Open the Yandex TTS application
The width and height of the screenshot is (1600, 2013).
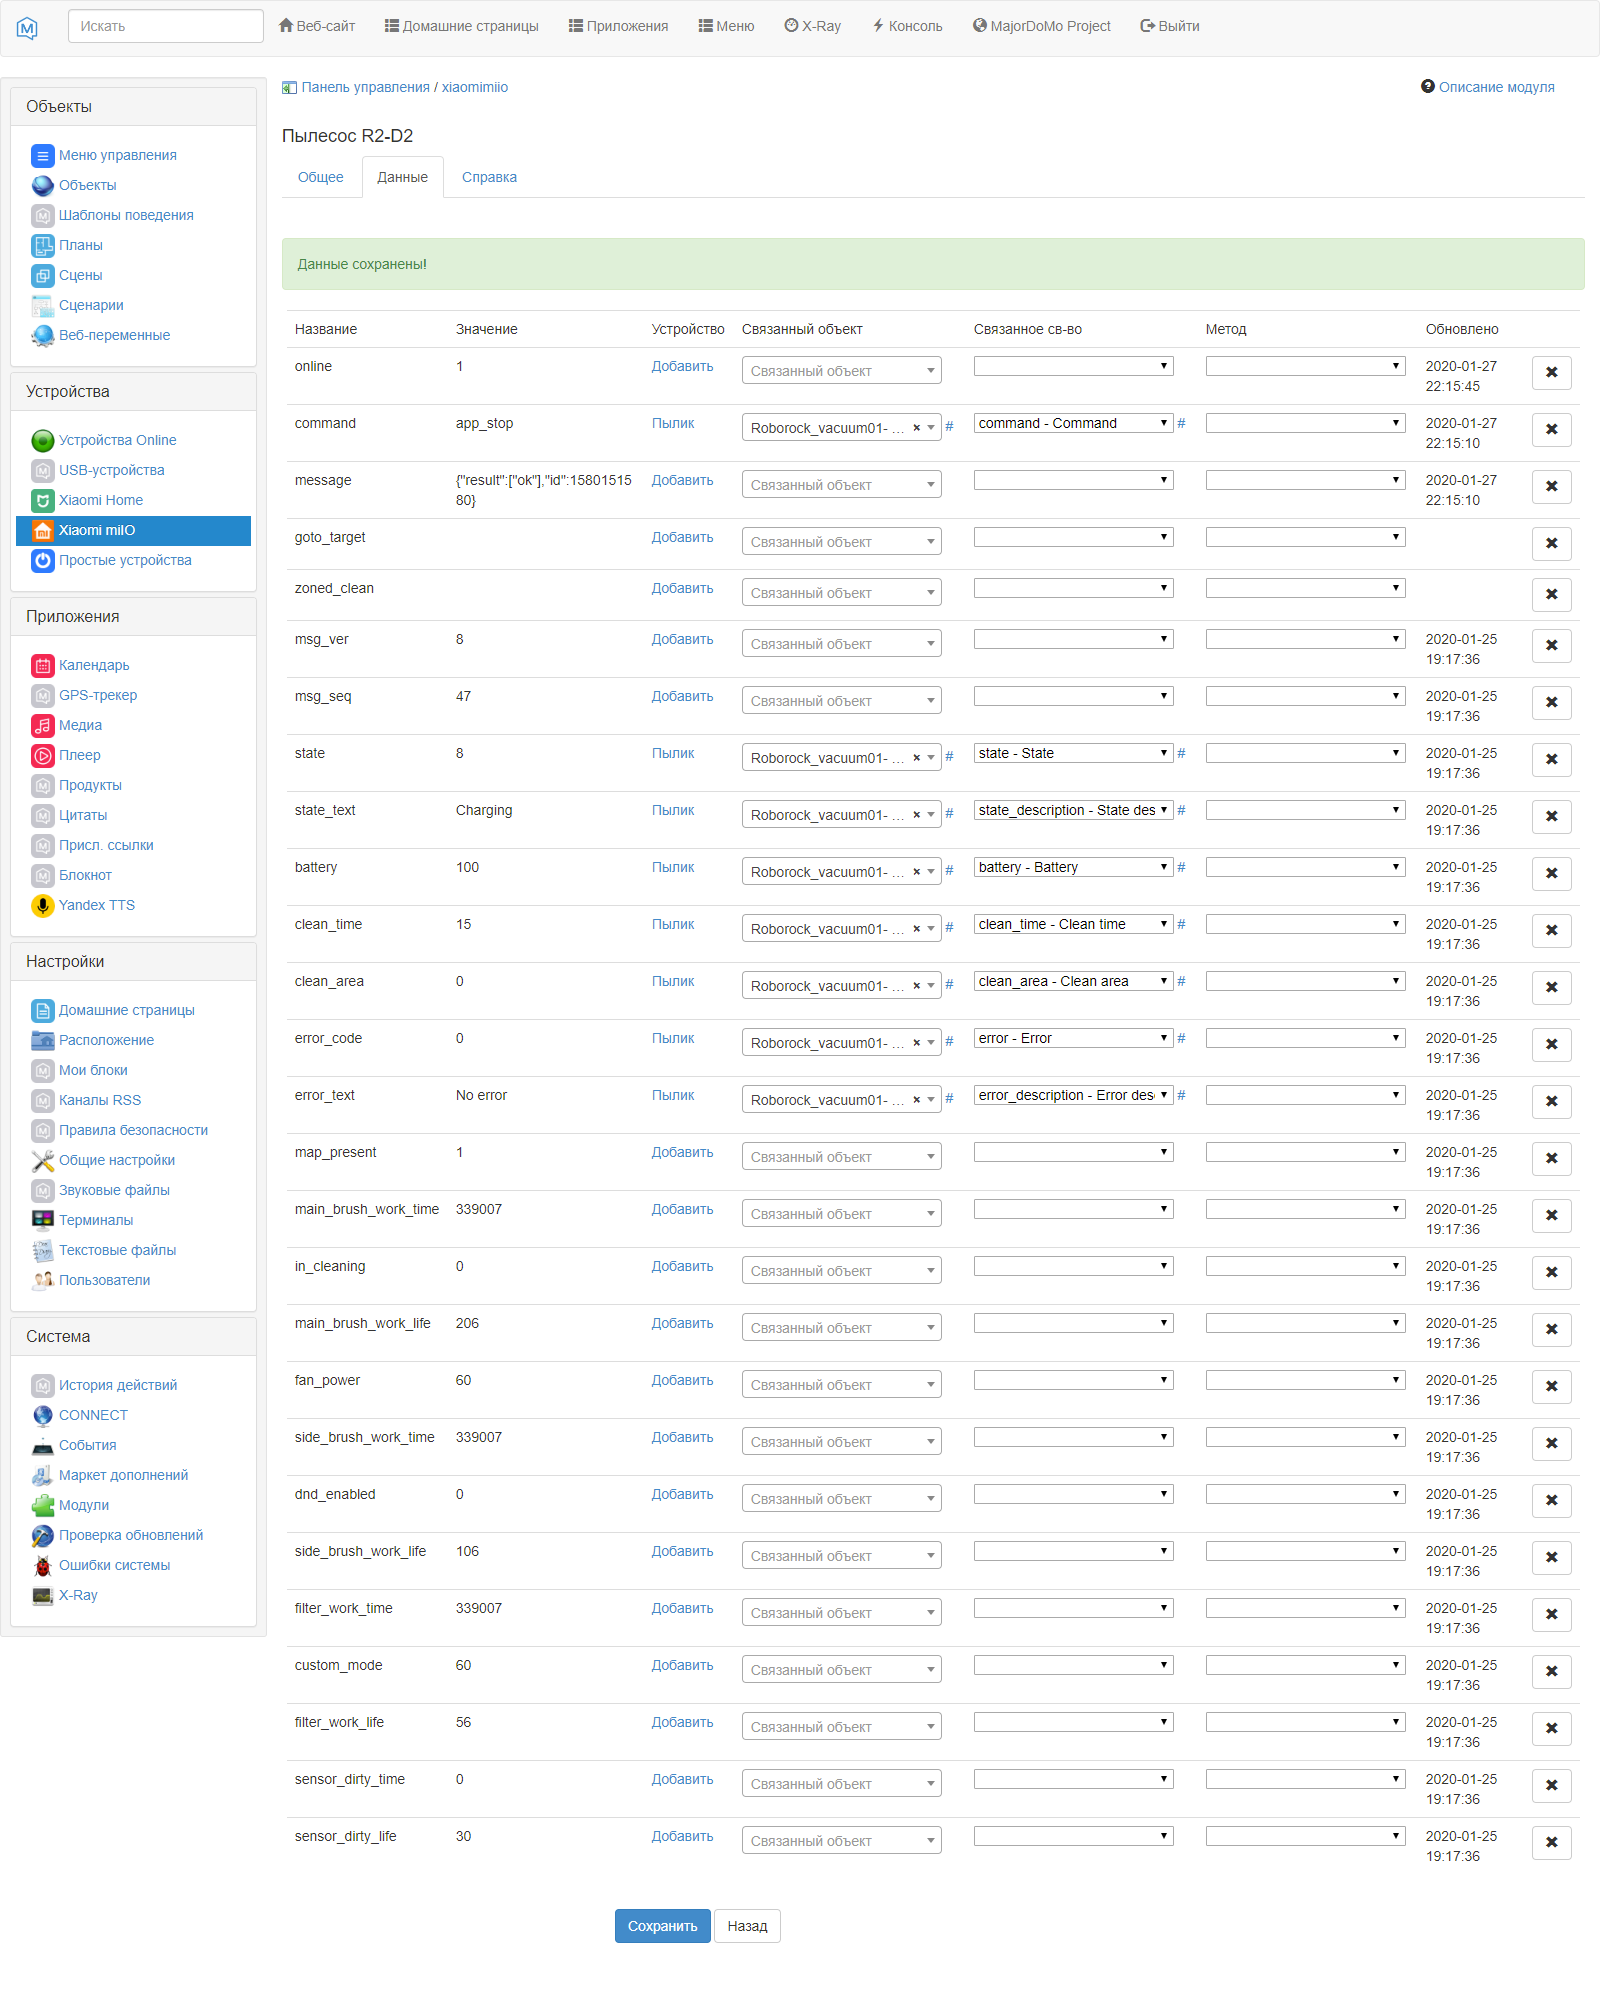[96, 905]
